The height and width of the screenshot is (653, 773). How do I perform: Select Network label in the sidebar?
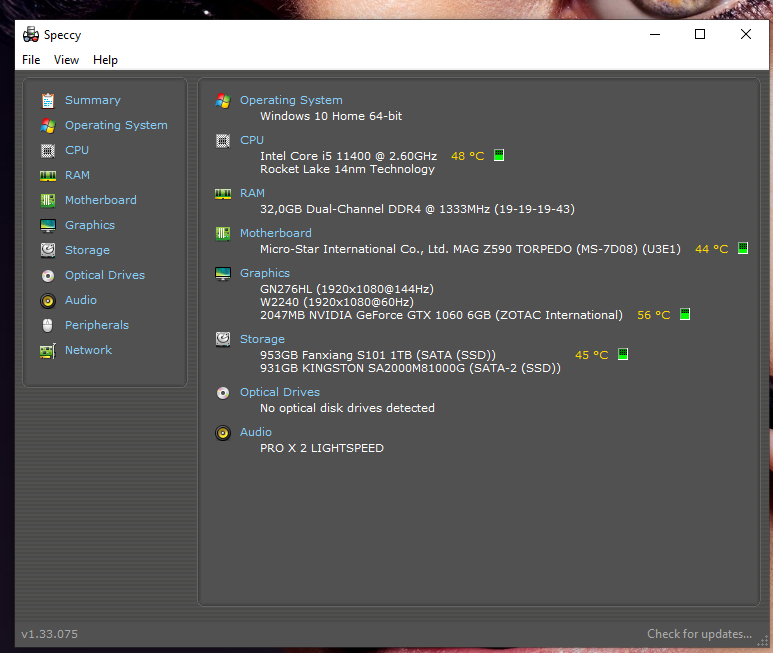tap(89, 350)
